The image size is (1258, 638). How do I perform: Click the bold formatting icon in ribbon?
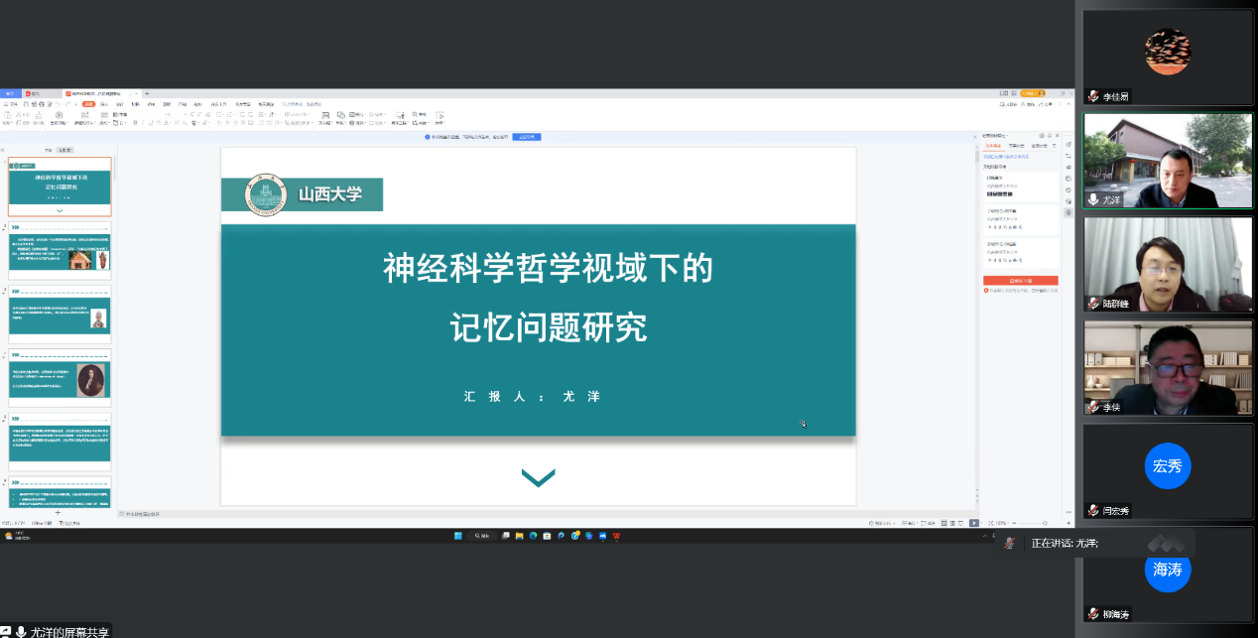(133, 123)
